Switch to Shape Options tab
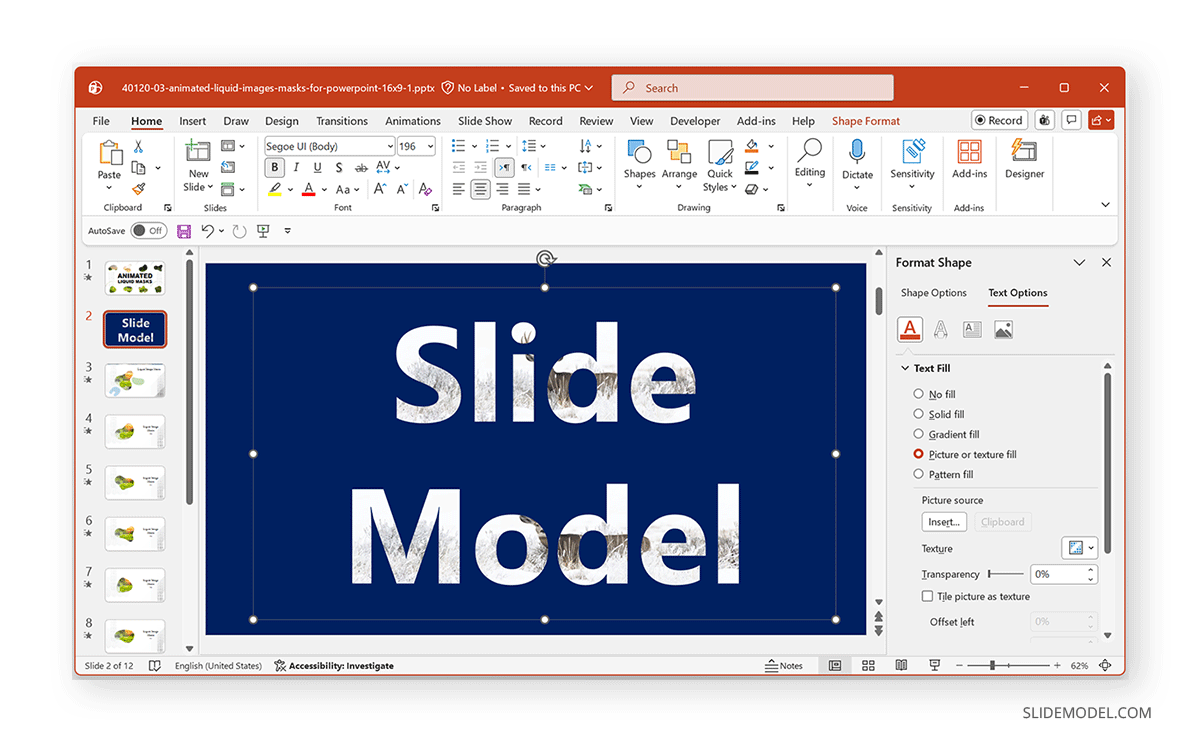The height and width of the screenshot is (743, 1200). click(934, 293)
